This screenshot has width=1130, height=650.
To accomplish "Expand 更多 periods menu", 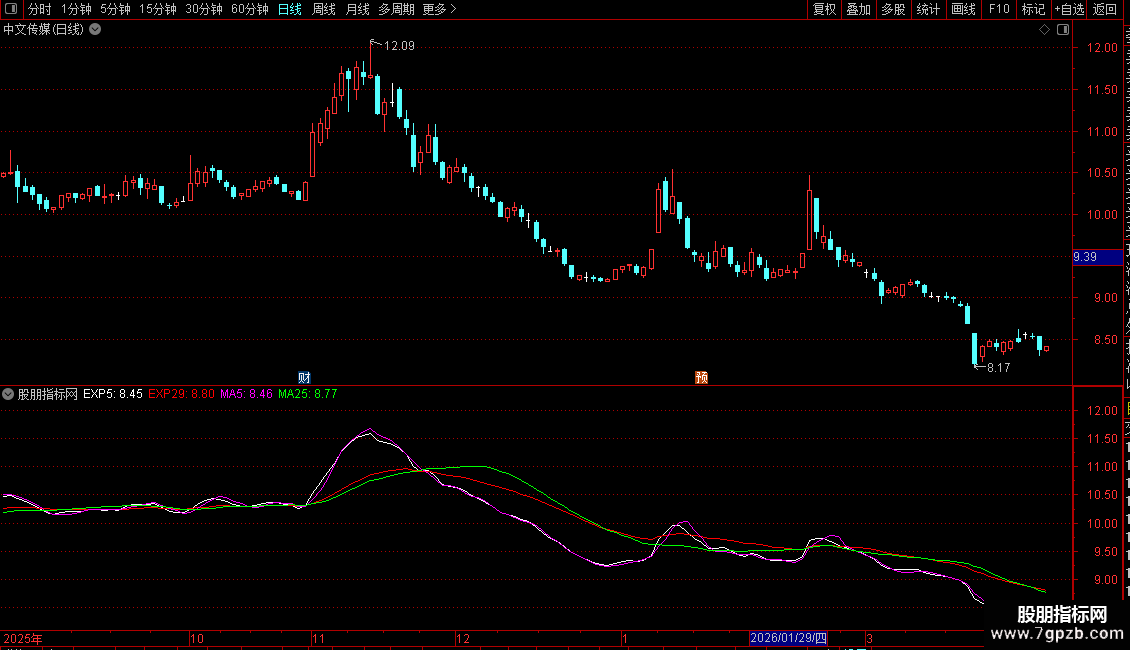I will coord(439,9).
